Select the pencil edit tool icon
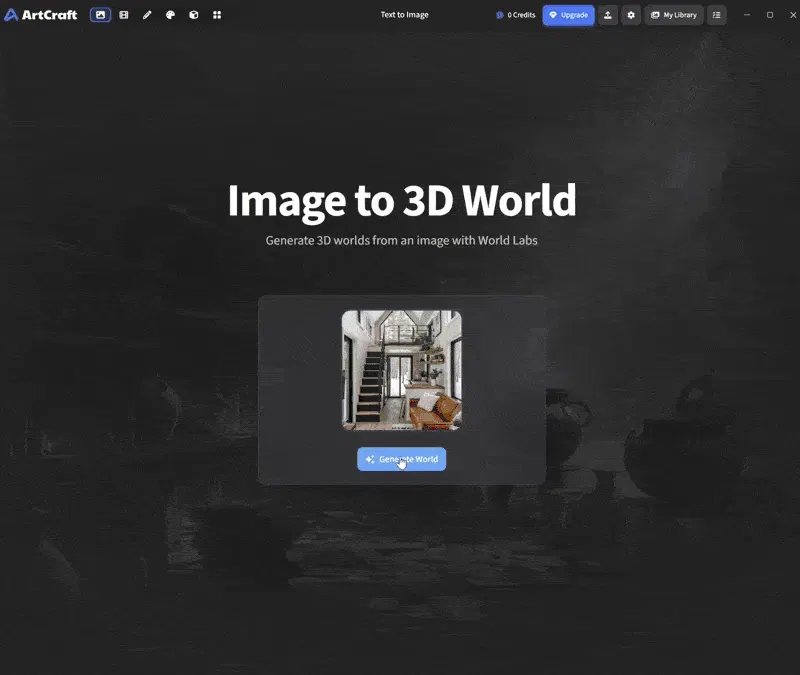The width and height of the screenshot is (800, 675). point(147,15)
